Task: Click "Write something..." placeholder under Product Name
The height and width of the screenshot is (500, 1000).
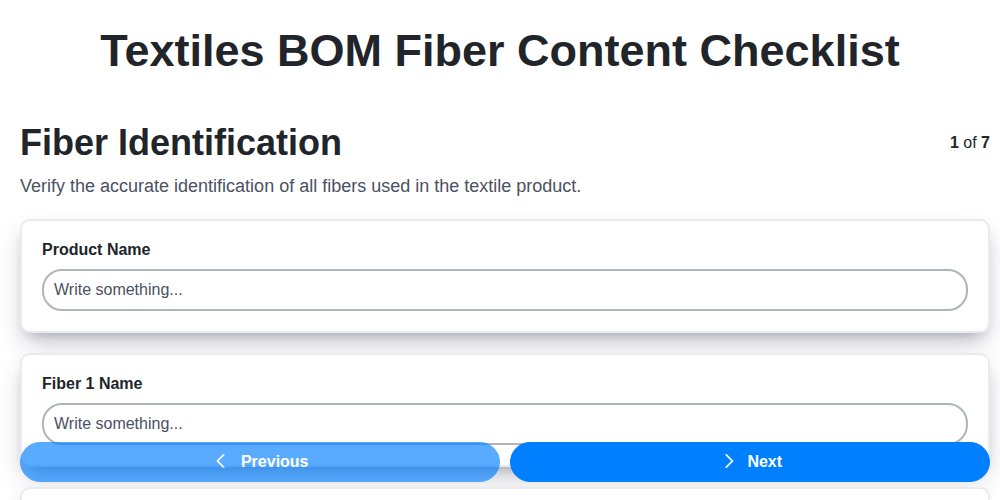Action: (118, 290)
